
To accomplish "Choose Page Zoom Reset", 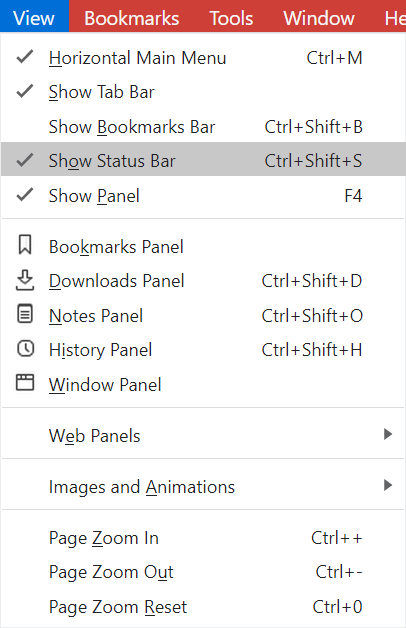I will point(203,606).
